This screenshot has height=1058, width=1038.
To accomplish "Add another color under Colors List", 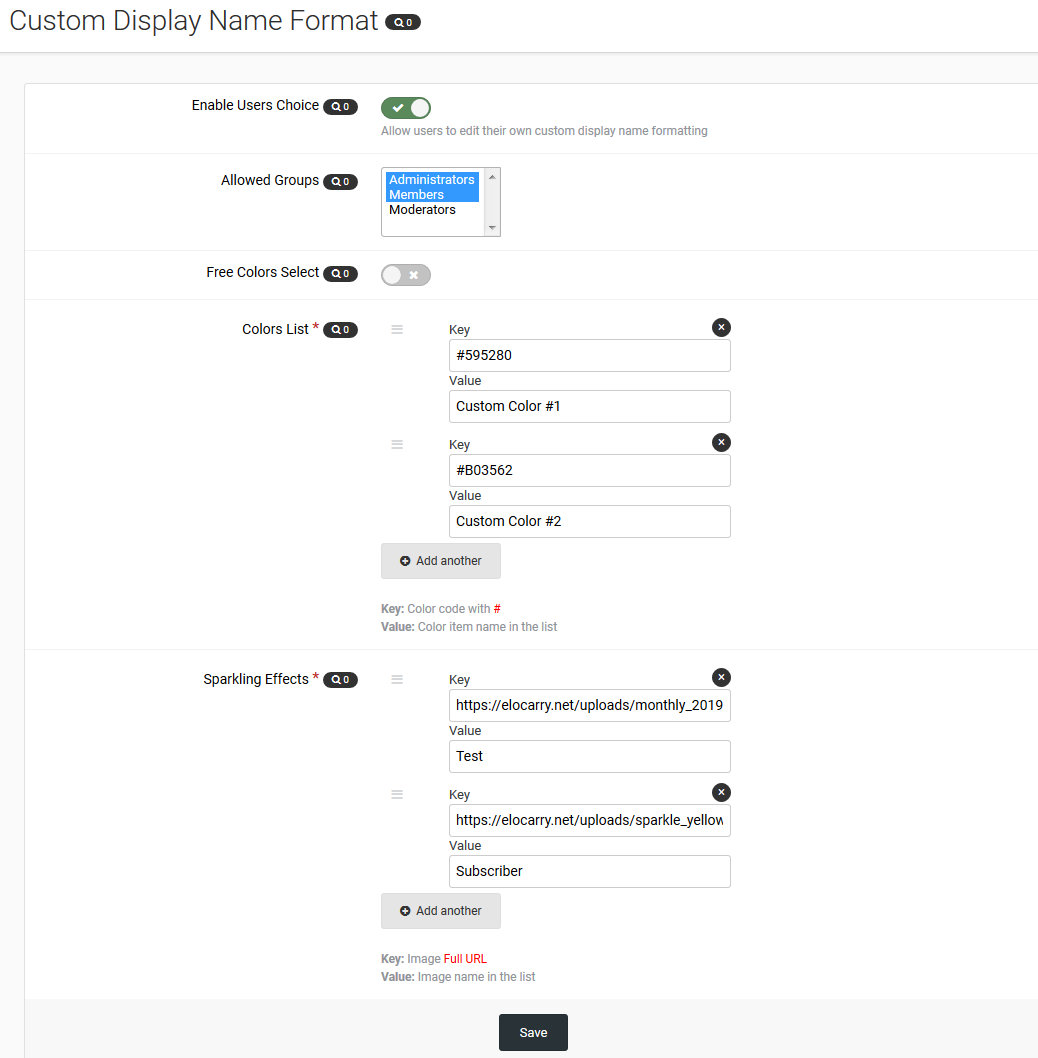I will pos(441,561).
